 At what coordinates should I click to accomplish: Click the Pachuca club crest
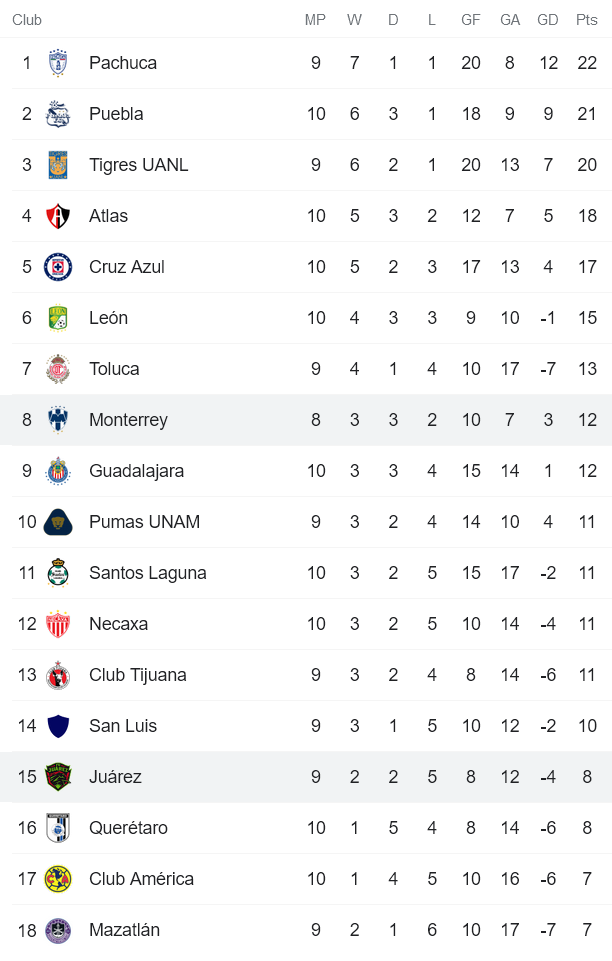coord(59,62)
